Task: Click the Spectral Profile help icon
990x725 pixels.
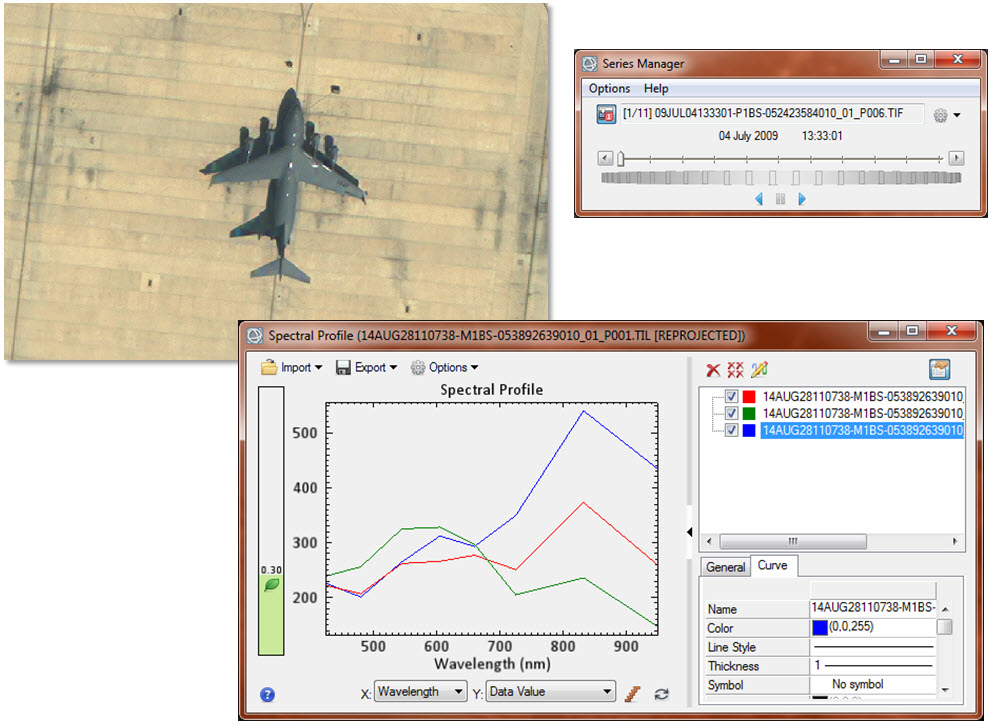Action: click(267, 694)
